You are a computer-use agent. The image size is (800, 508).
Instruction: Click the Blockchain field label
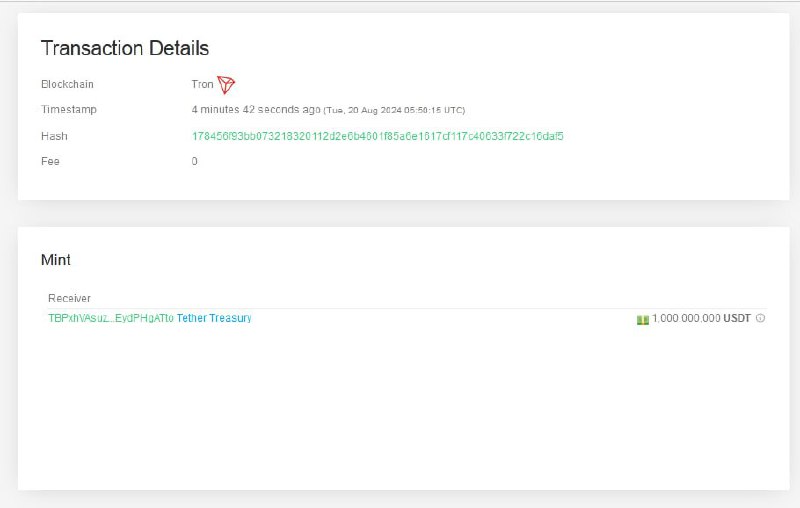coord(67,85)
